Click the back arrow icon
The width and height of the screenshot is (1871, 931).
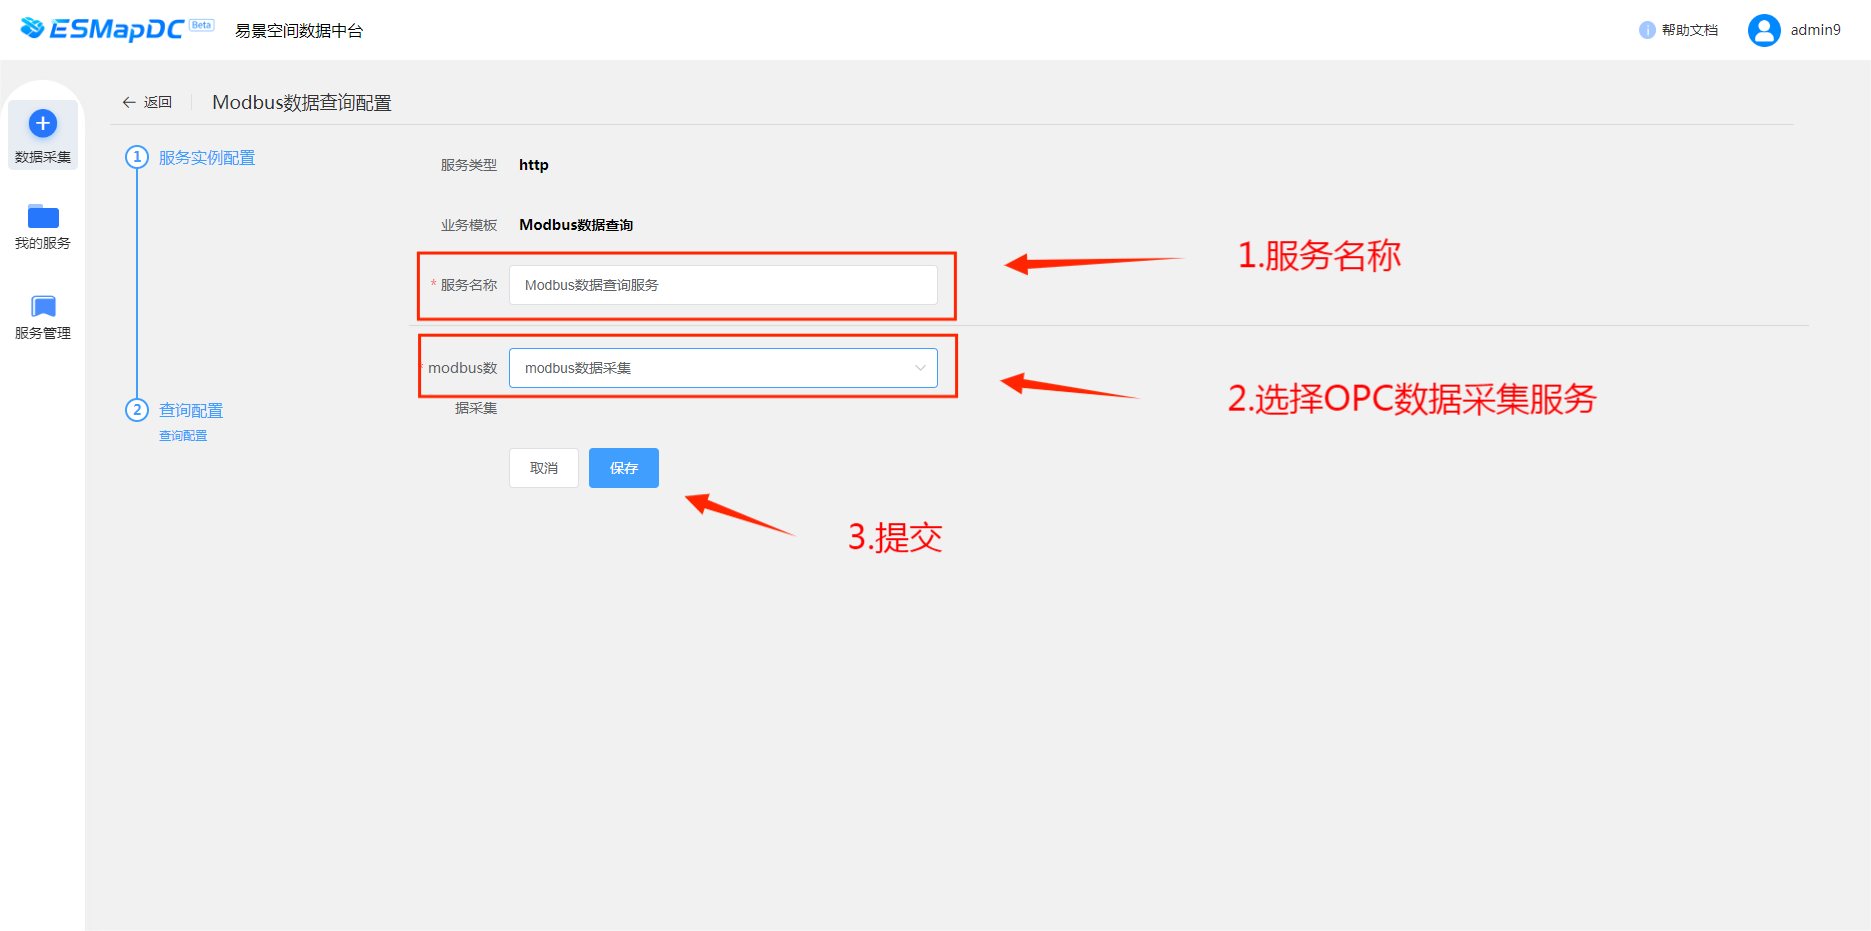pyautogui.click(x=129, y=102)
